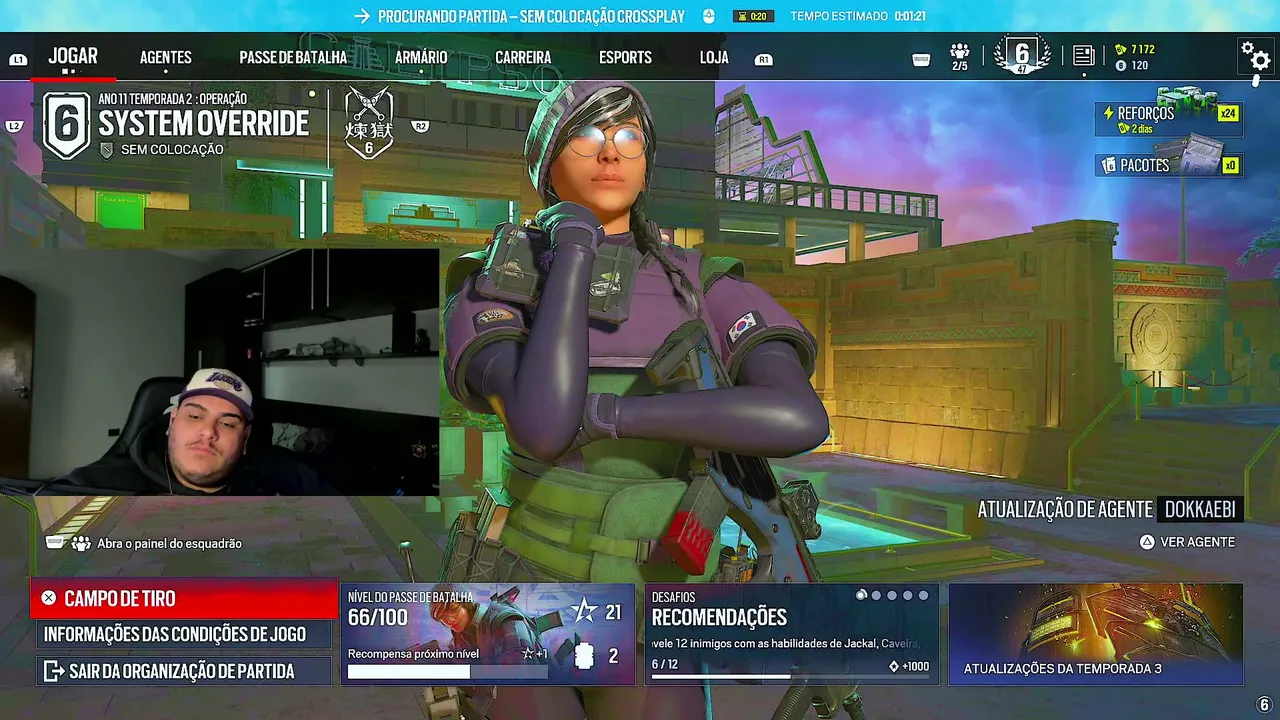
Task: Click the card pack icon on PACOTES
Action: [1108, 165]
